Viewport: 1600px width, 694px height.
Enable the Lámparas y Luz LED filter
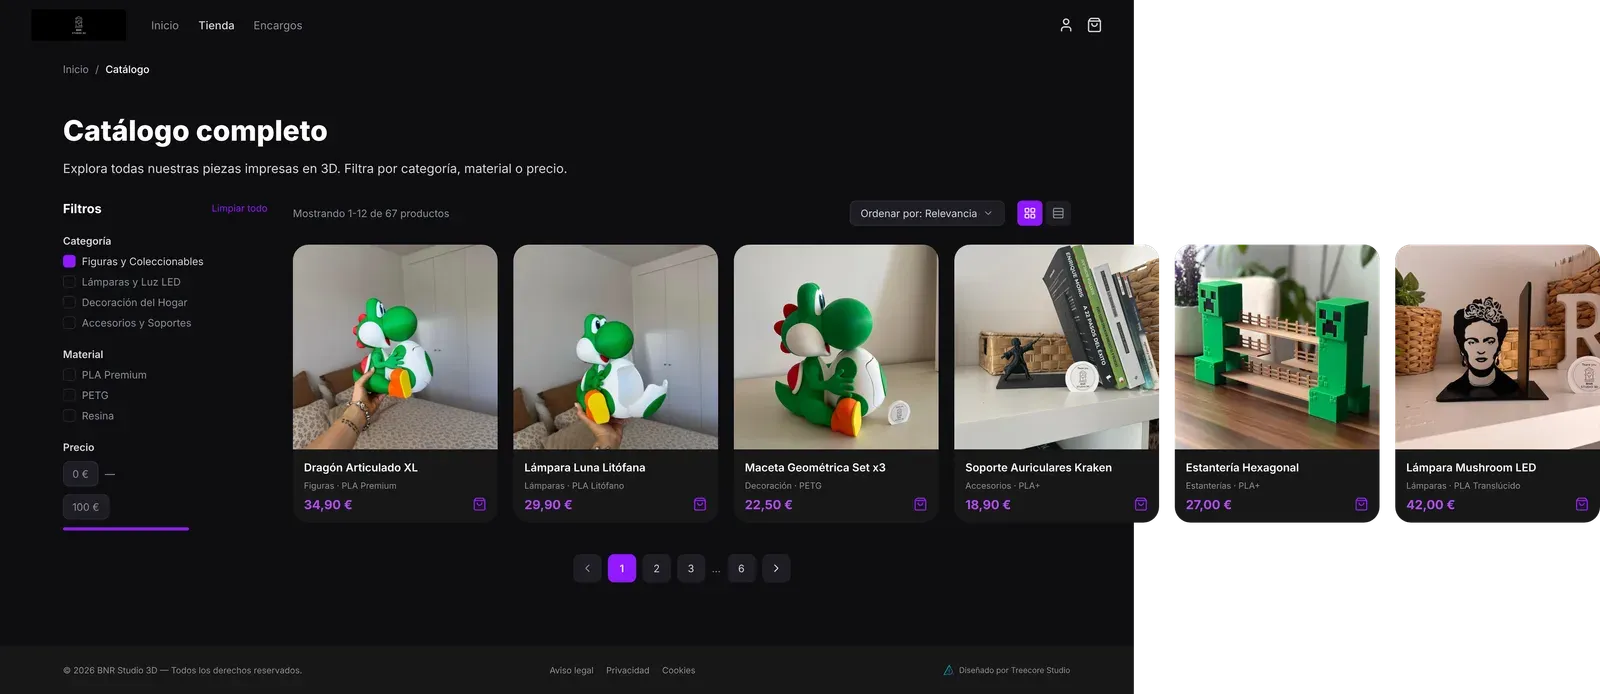coord(69,282)
